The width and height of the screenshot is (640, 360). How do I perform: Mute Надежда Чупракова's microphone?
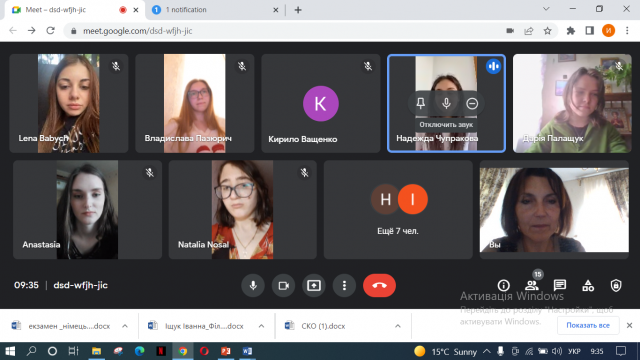click(x=446, y=103)
